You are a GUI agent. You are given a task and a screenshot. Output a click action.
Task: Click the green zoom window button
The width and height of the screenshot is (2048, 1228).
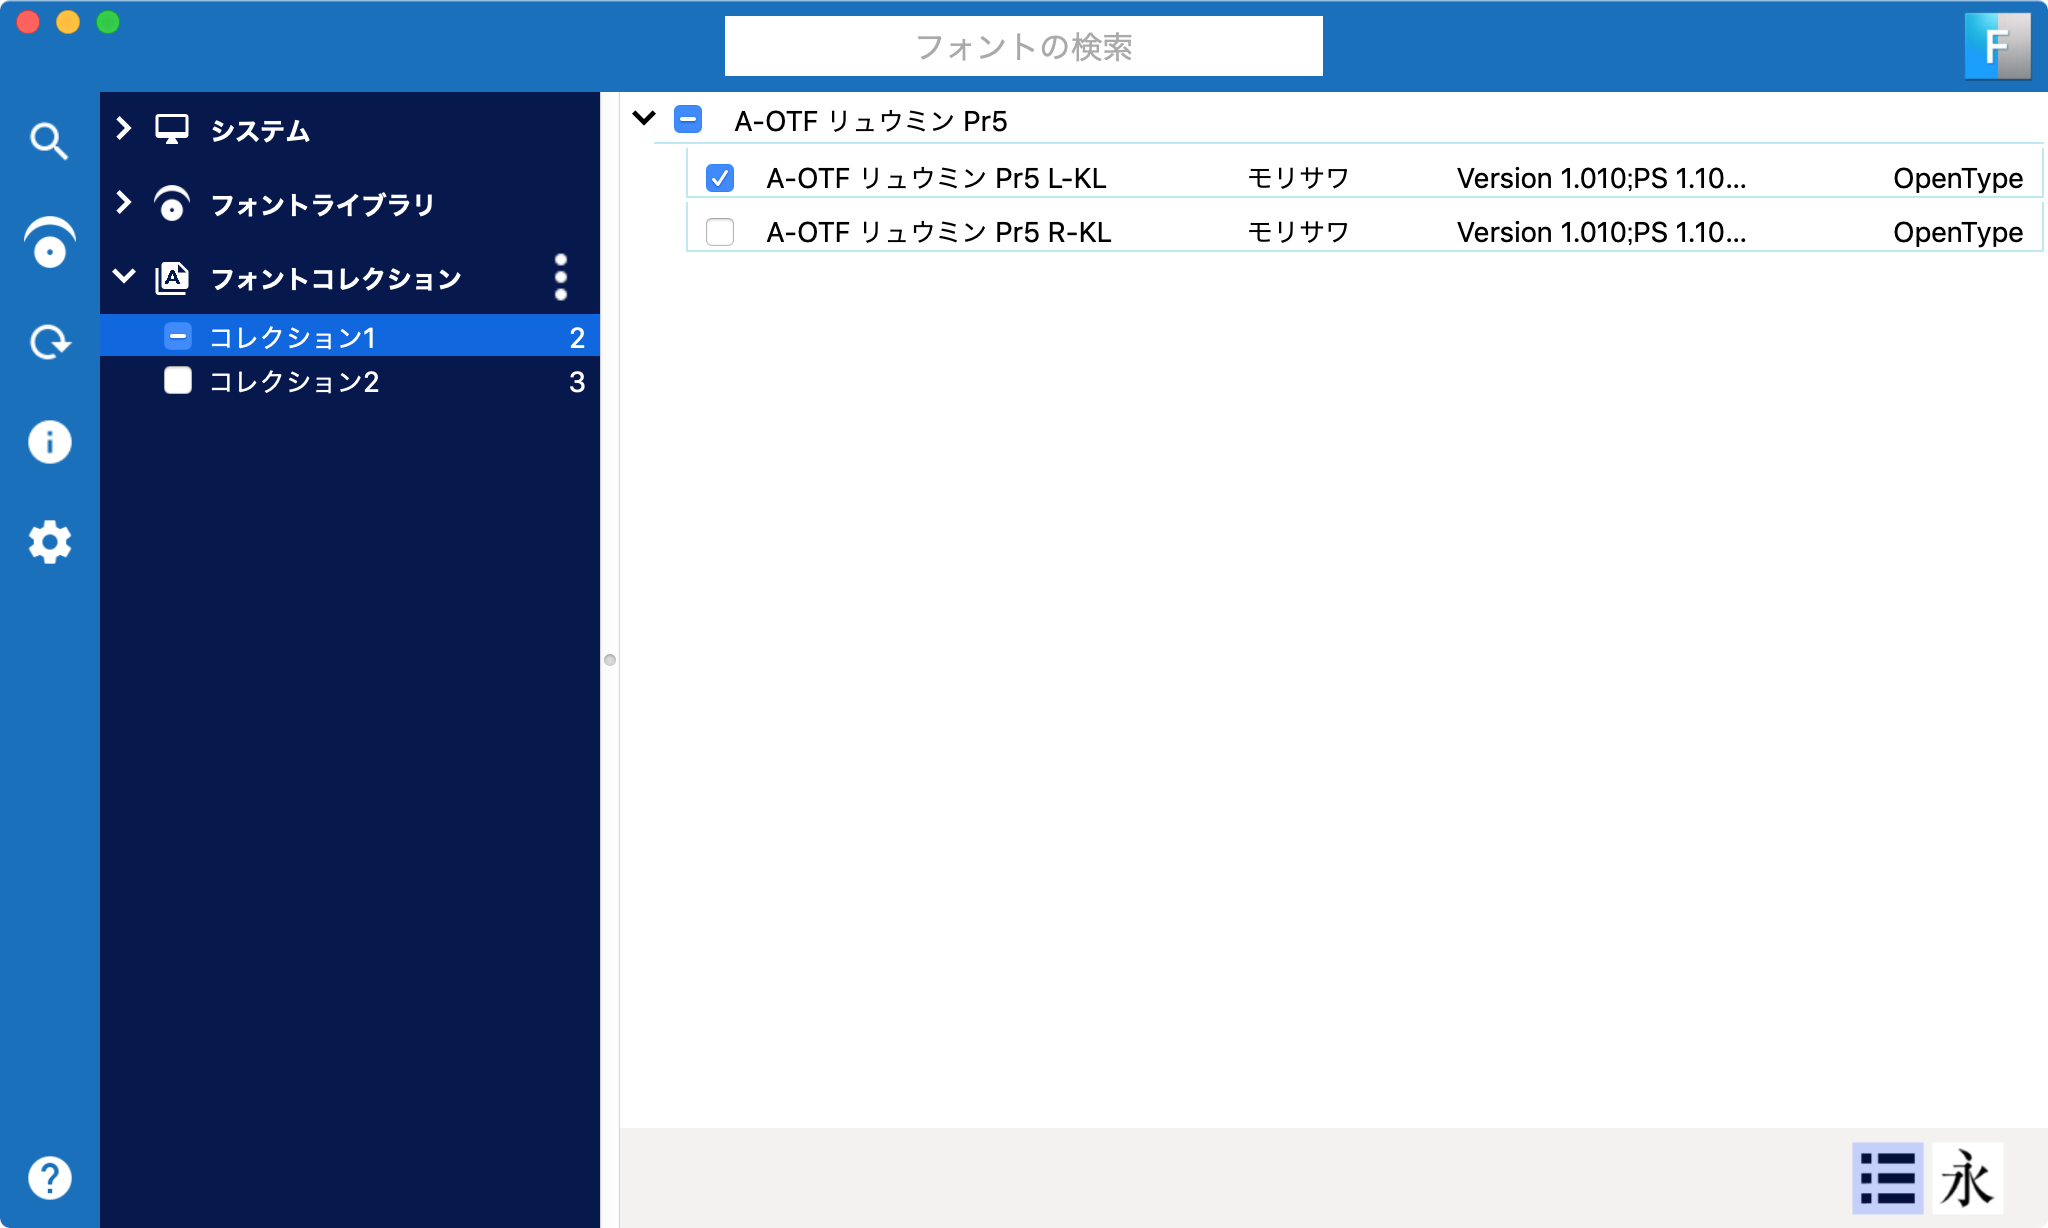108,22
